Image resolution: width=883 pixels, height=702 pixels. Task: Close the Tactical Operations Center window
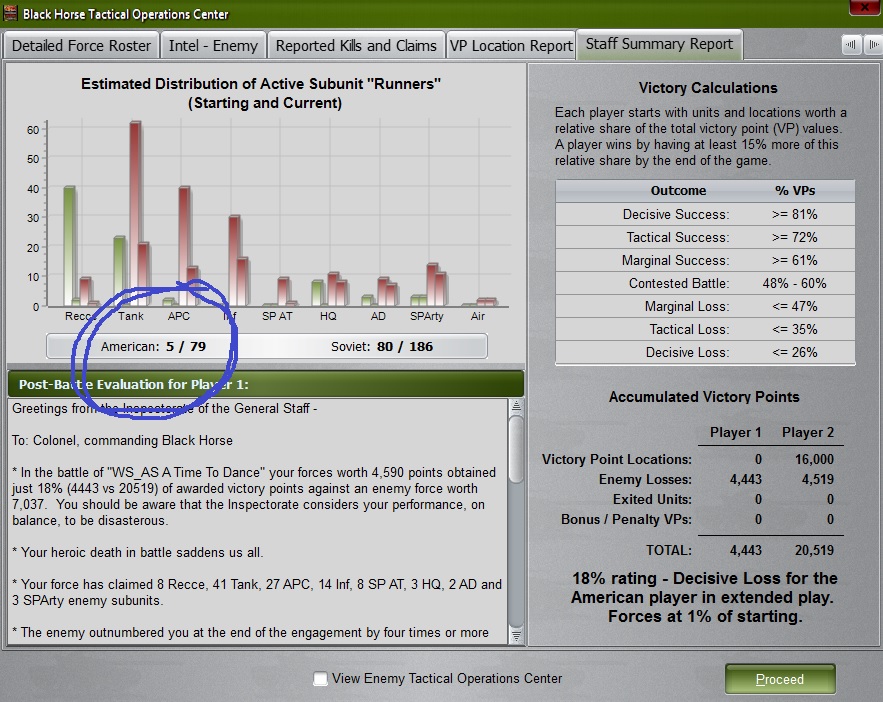point(866,7)
